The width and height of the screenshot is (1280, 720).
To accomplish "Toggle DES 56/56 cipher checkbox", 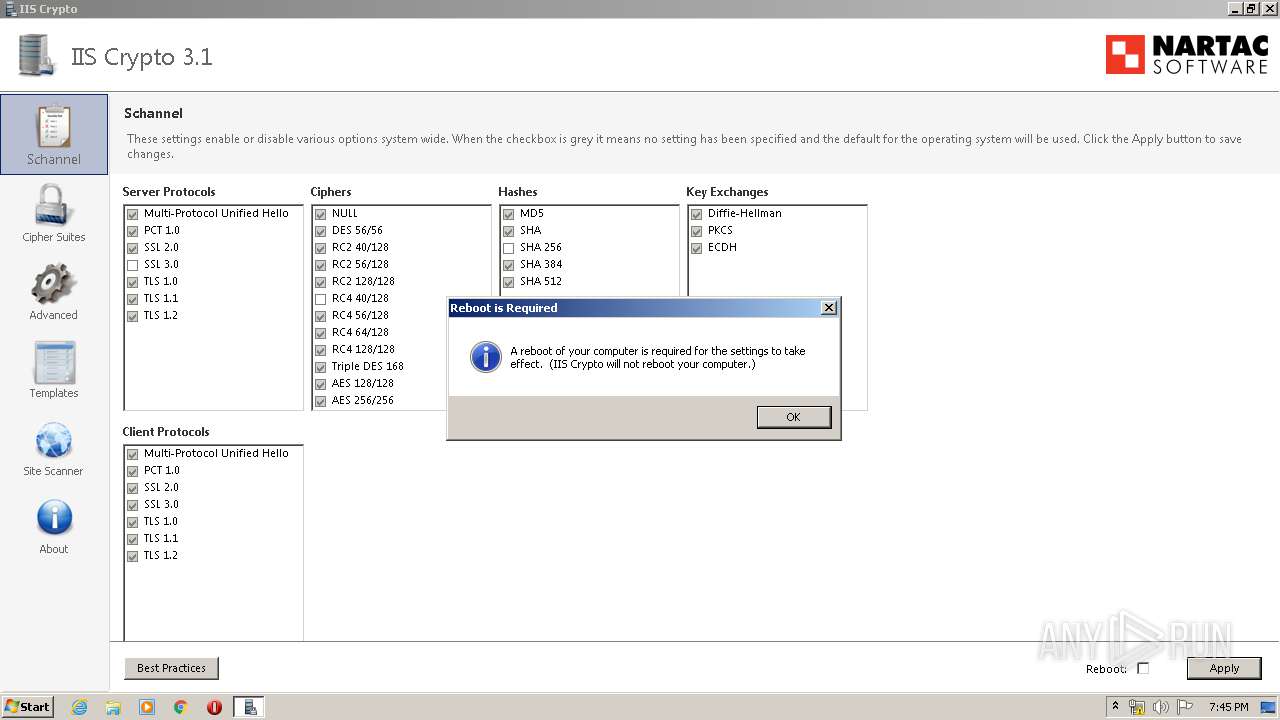I will coord(320,231).
